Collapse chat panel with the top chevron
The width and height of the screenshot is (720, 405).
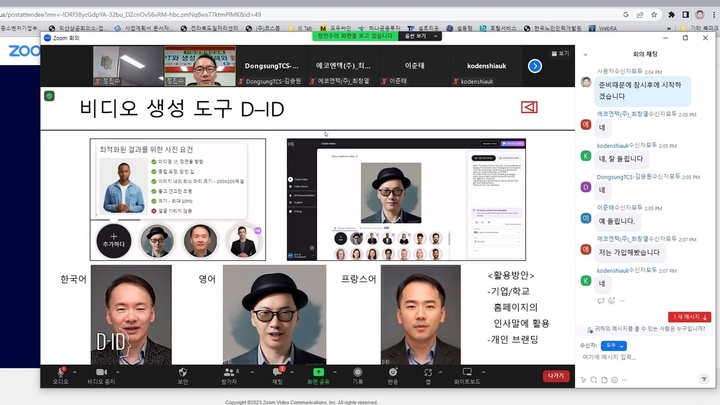(585, 55)
